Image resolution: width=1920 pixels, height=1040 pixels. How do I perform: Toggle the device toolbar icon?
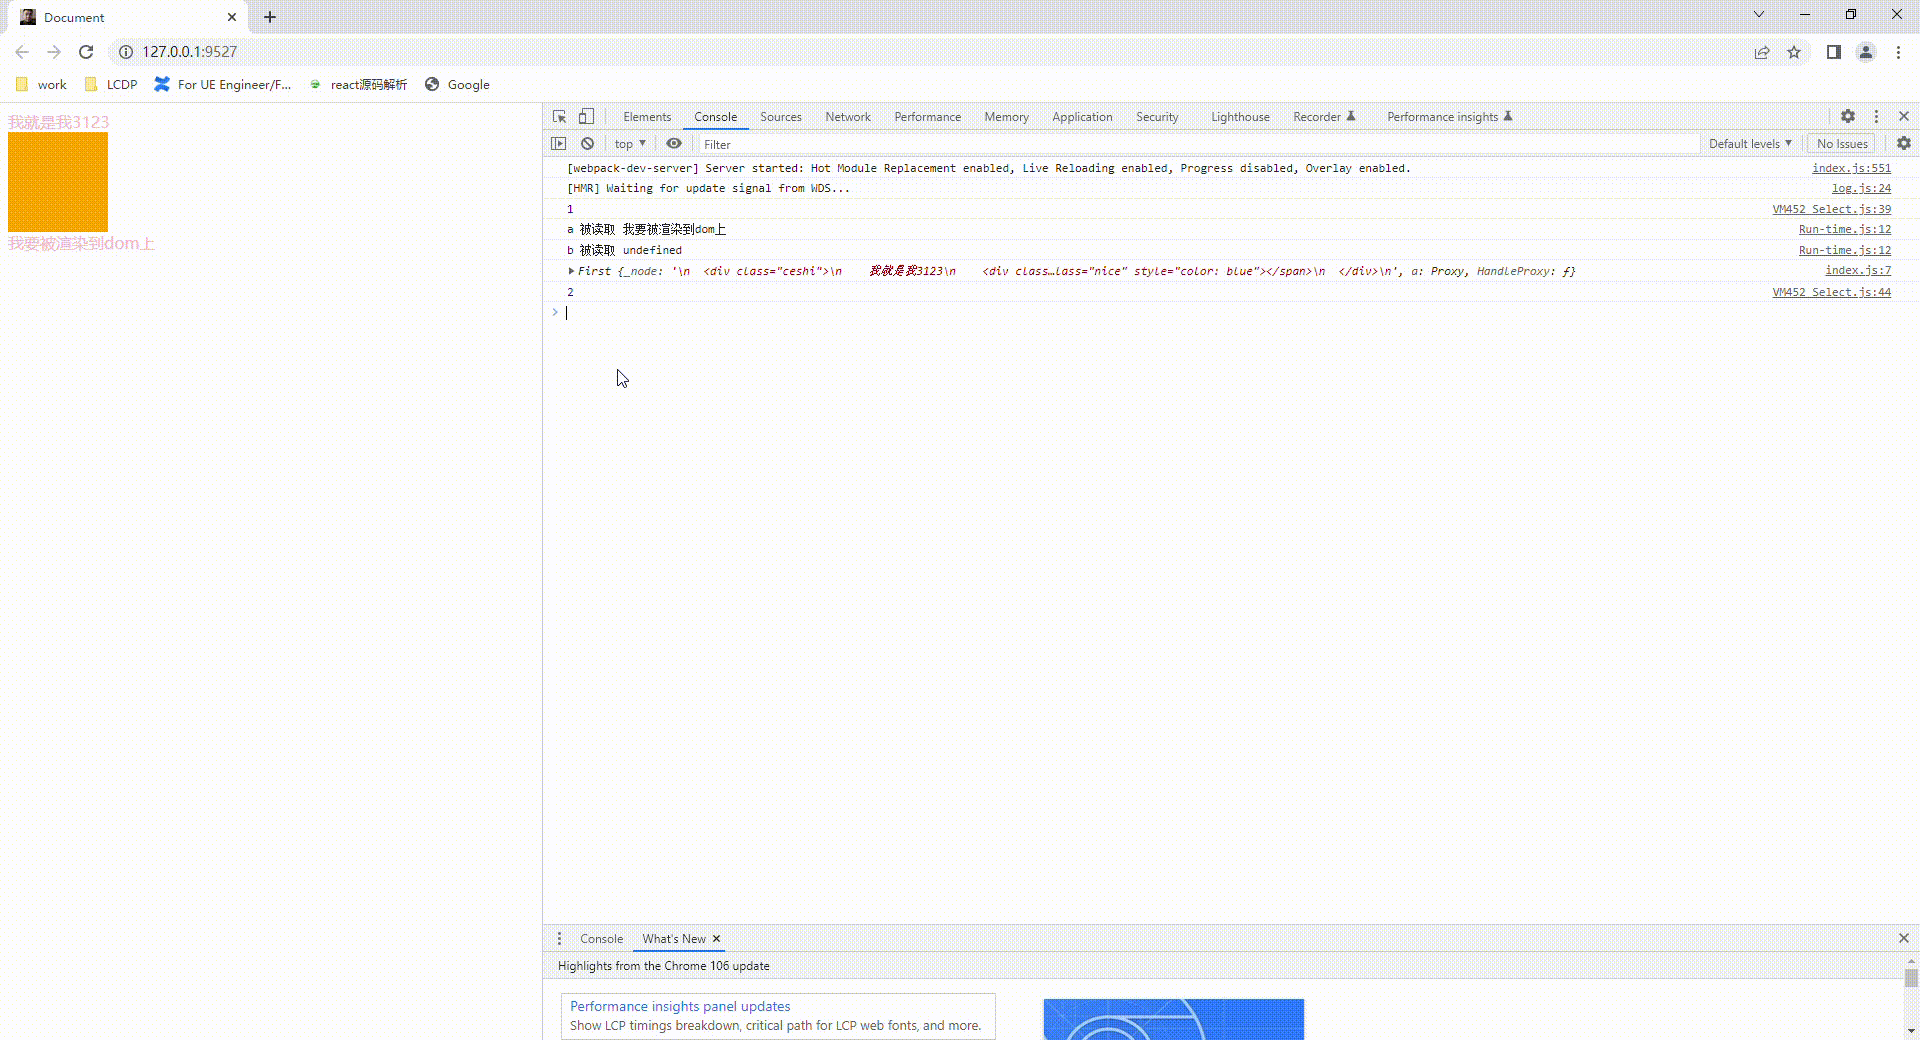(586, 116)
